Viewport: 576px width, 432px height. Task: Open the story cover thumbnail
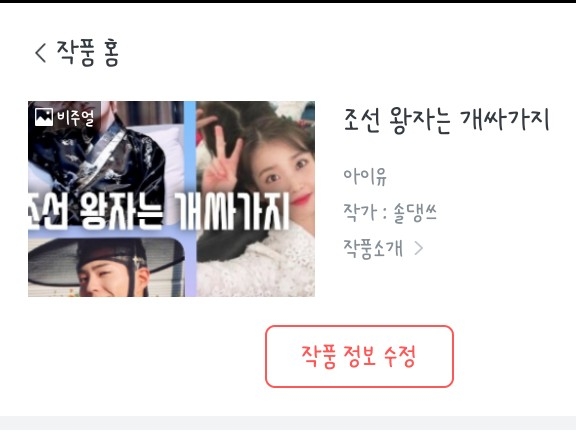click(x=171, y=199)
